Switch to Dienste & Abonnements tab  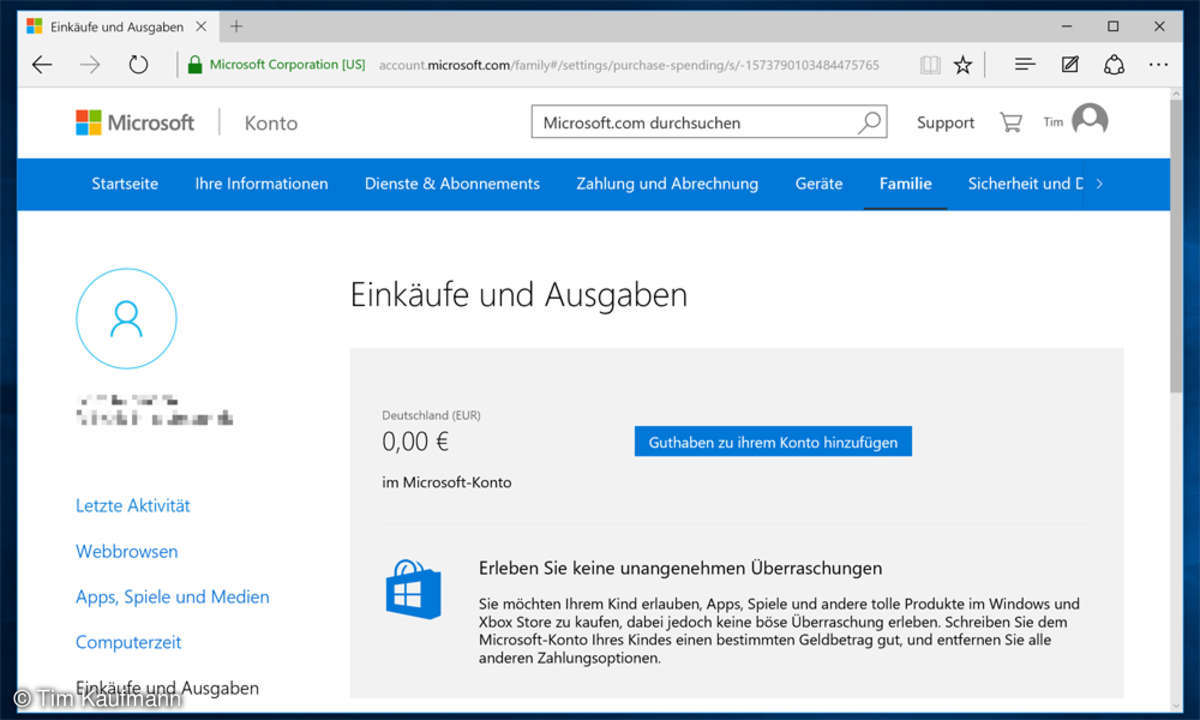(452, 184)
